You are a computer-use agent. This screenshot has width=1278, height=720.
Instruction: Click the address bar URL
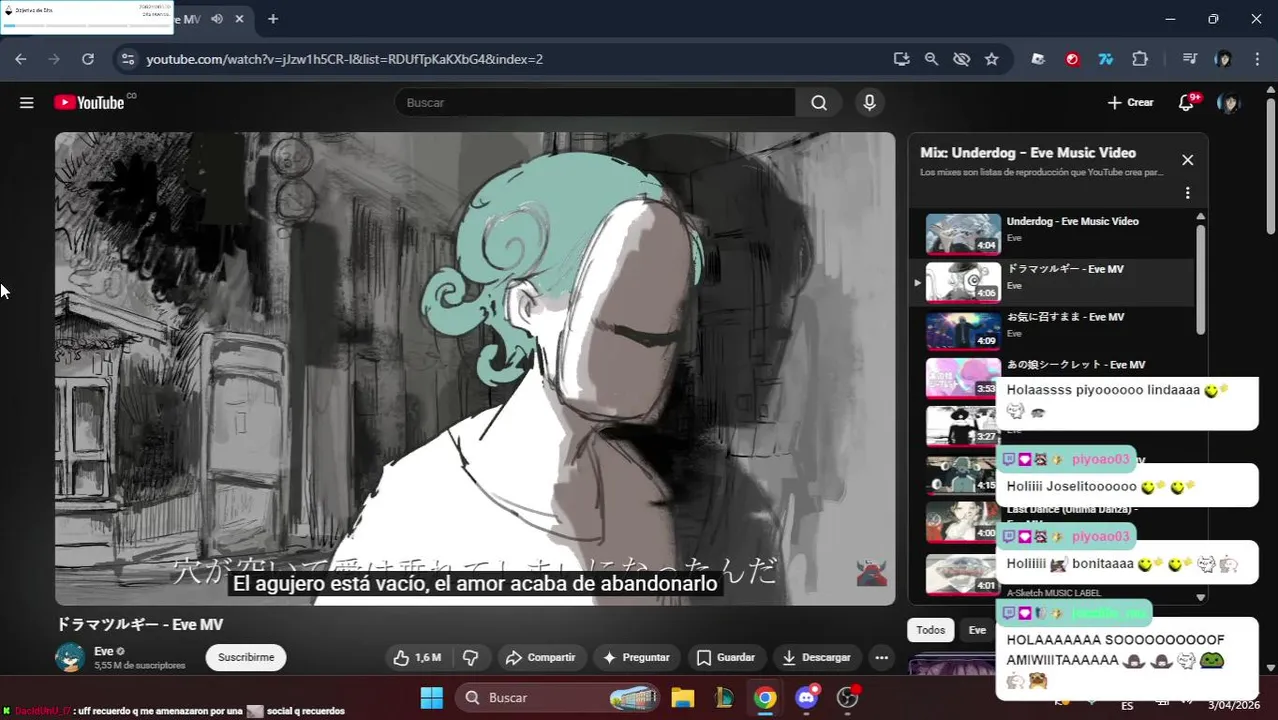(x=345, y=59)
